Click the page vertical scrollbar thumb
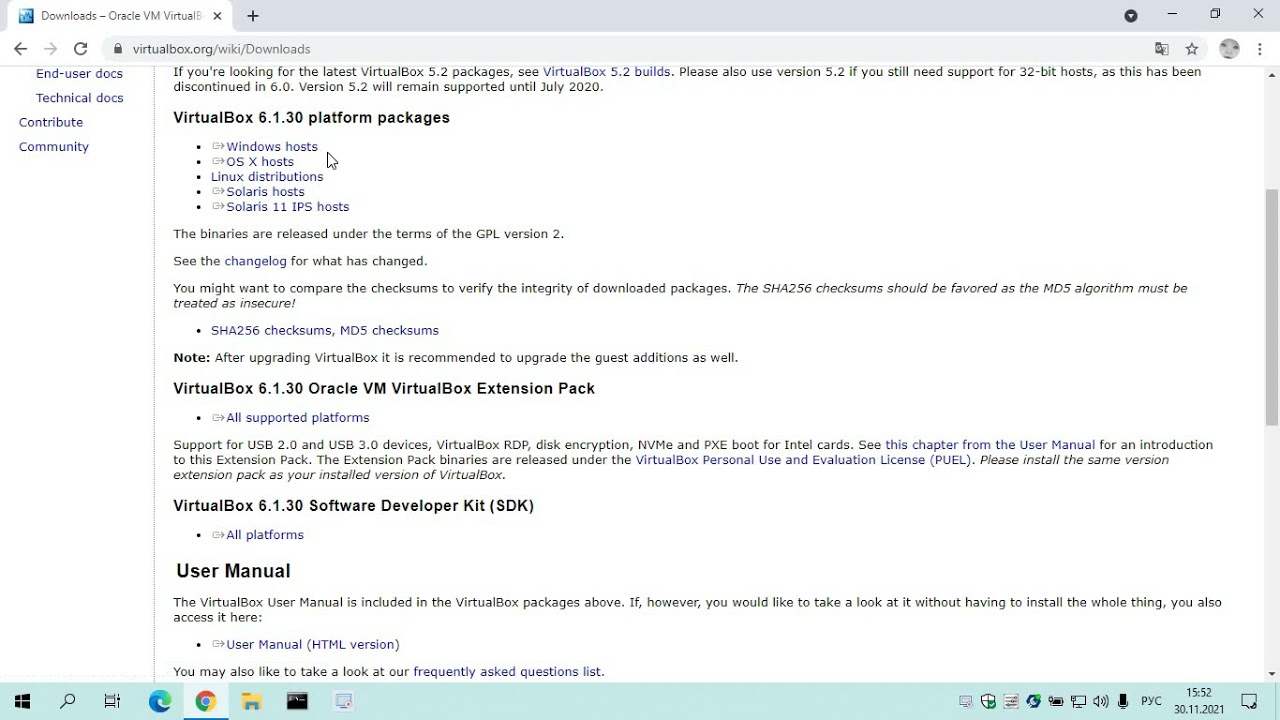 click(1272, 308)
